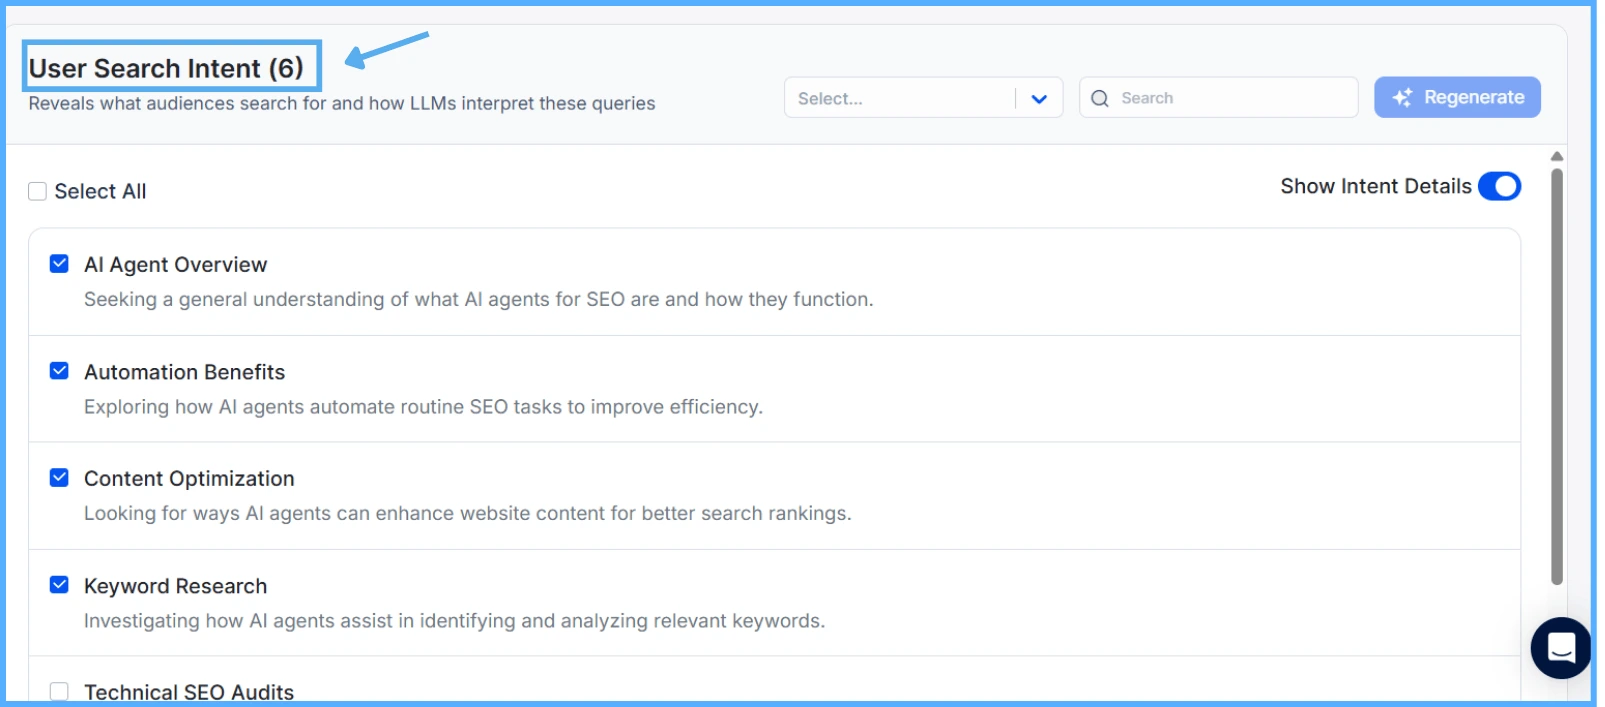1605x707 pixels.
Task: Click the chat support bubble icon
Action: tap(1560, 648)
